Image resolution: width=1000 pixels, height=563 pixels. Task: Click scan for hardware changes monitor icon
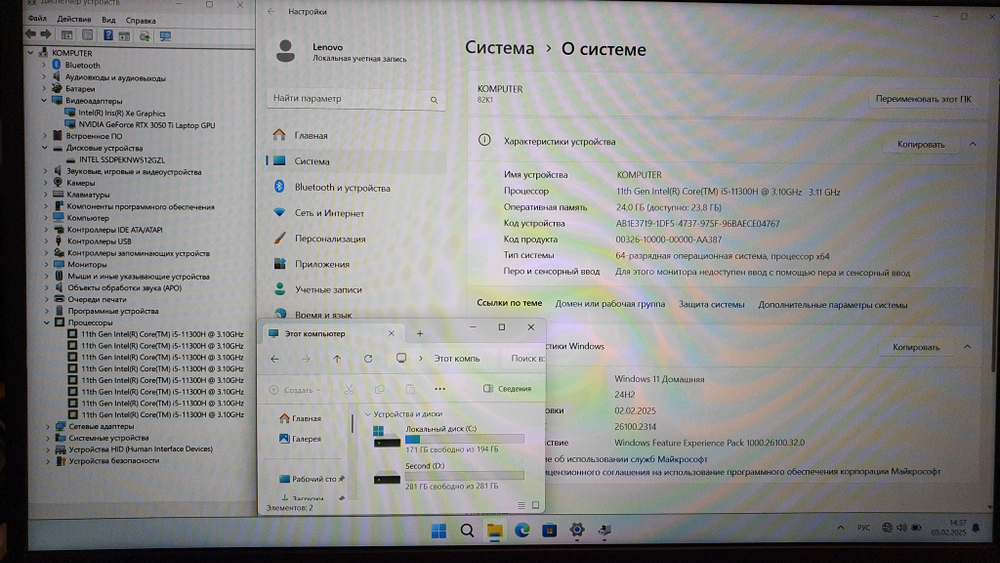165,36
